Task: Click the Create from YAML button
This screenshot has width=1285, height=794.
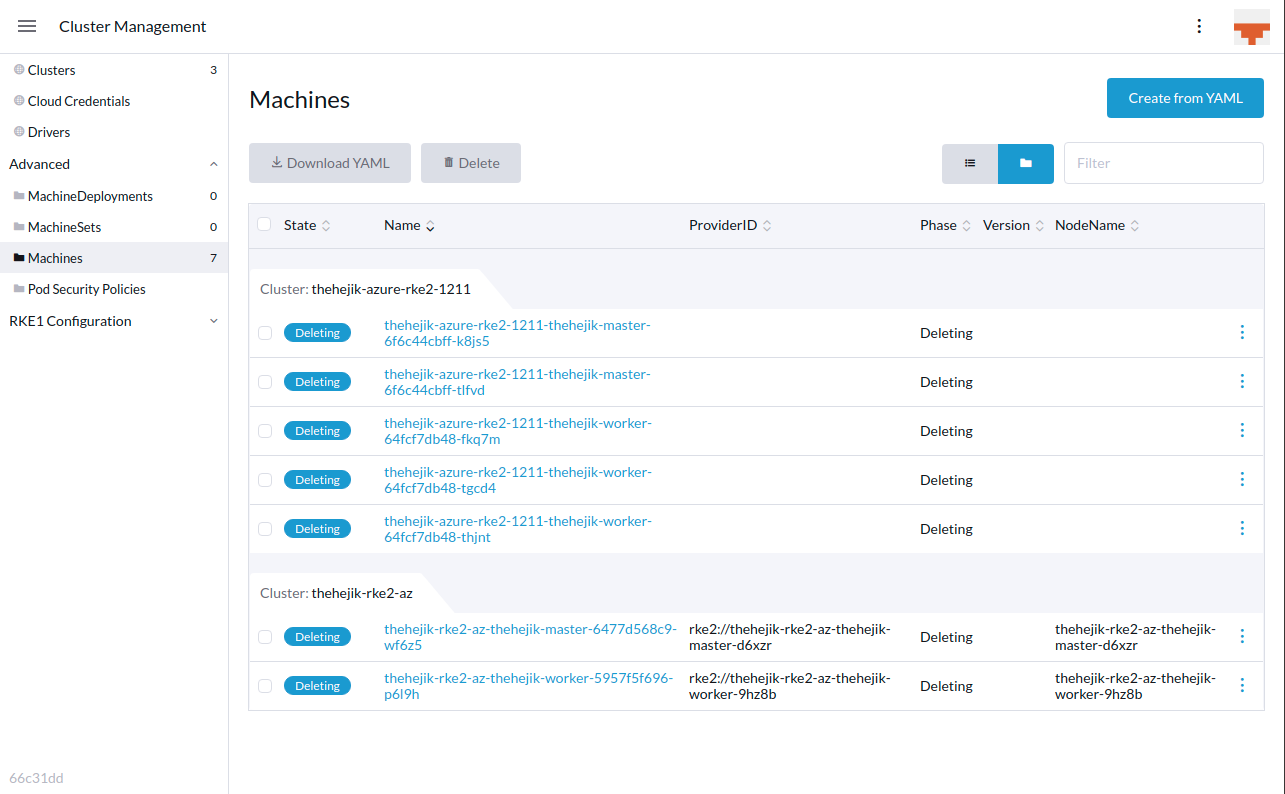Action: coord(1185,98)
